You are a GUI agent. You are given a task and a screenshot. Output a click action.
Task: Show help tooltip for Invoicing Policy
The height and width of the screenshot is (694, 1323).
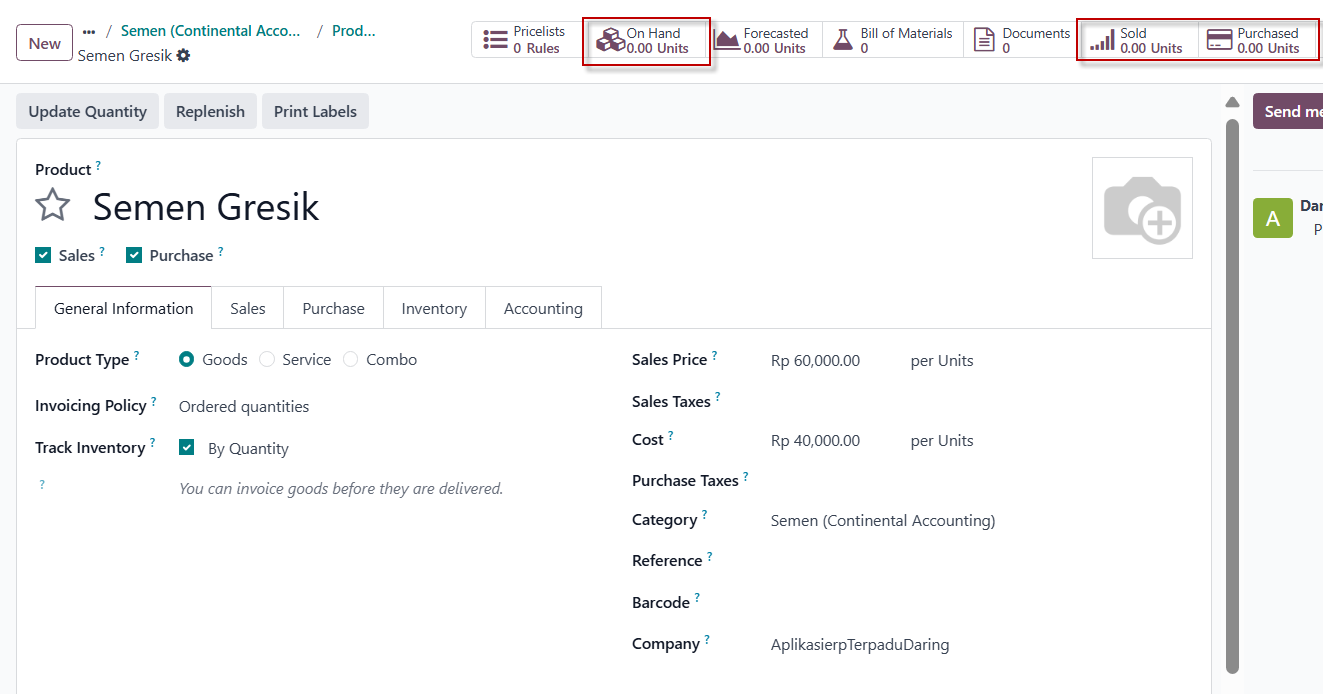[154, 402]
